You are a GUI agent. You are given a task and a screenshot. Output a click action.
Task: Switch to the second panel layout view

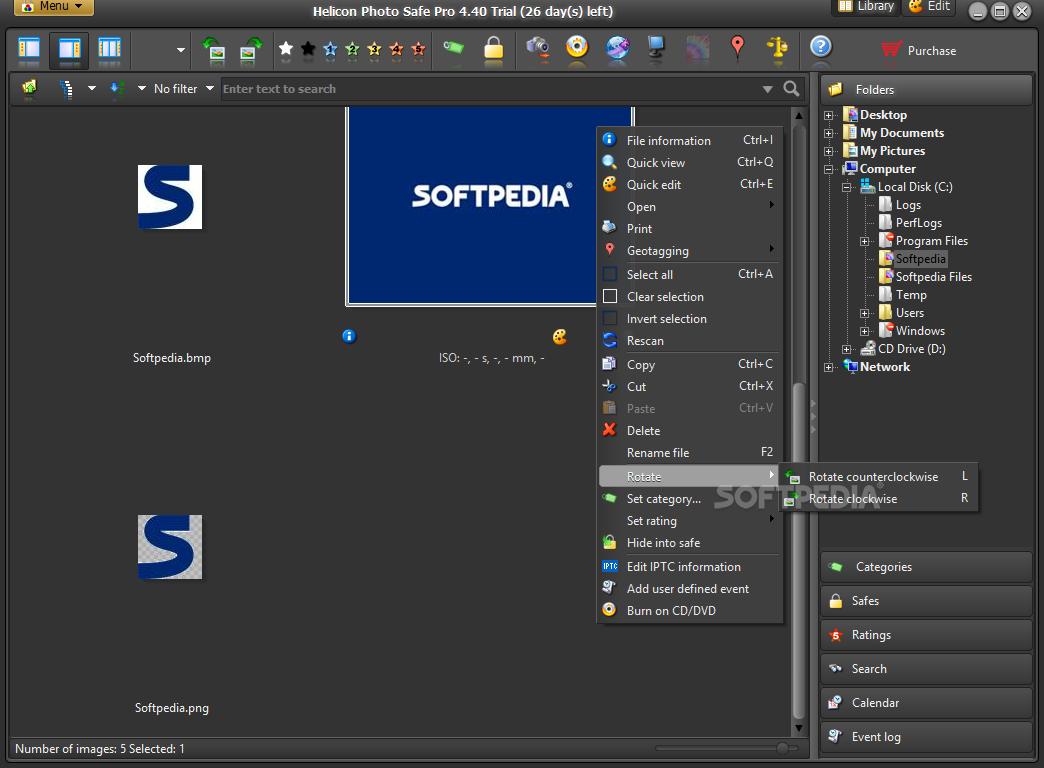tap(69, 49)
